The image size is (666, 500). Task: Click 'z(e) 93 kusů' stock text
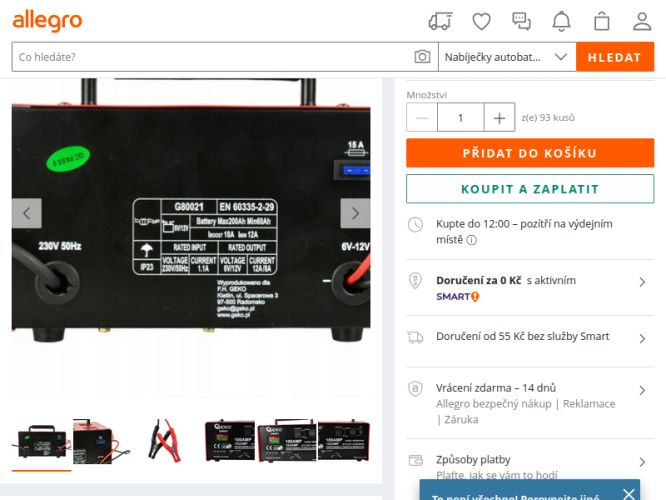(x=548, y=118)
